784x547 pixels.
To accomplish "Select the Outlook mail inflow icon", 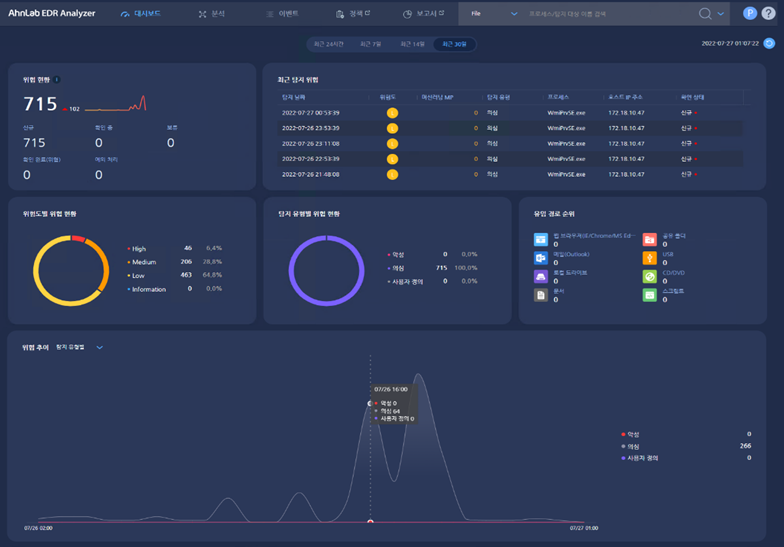I will [540, 258].
